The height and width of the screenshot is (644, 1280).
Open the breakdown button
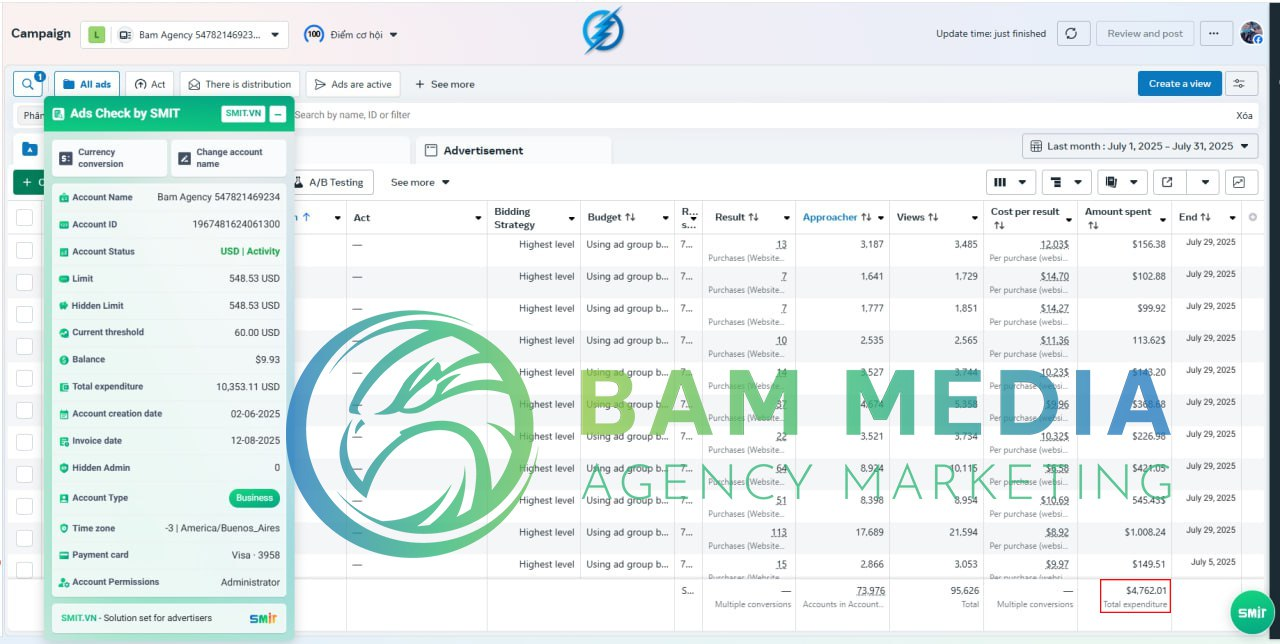tap(1066, 182)
